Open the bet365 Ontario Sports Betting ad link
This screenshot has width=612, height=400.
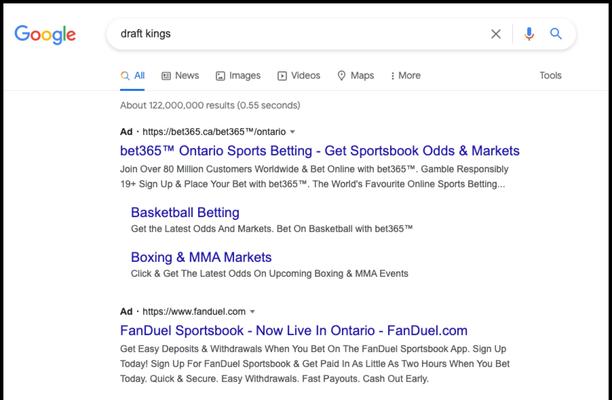pyautogui.click(x=320, y=151)
